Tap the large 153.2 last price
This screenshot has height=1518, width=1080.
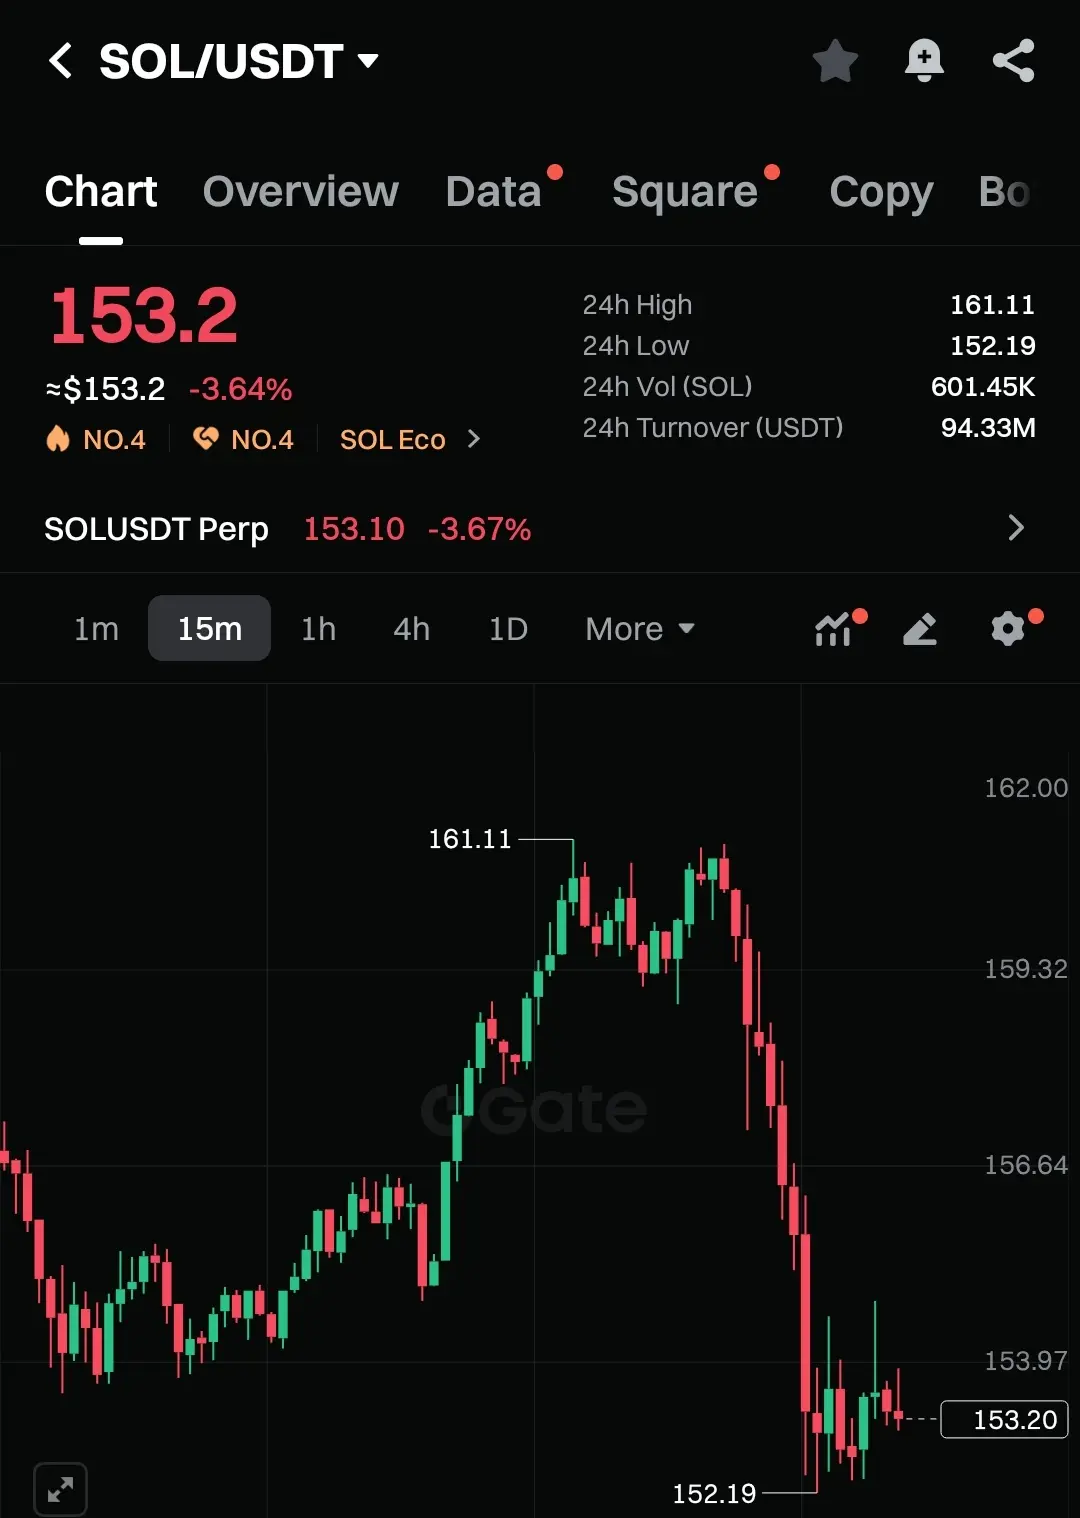[x=144, y=316]
